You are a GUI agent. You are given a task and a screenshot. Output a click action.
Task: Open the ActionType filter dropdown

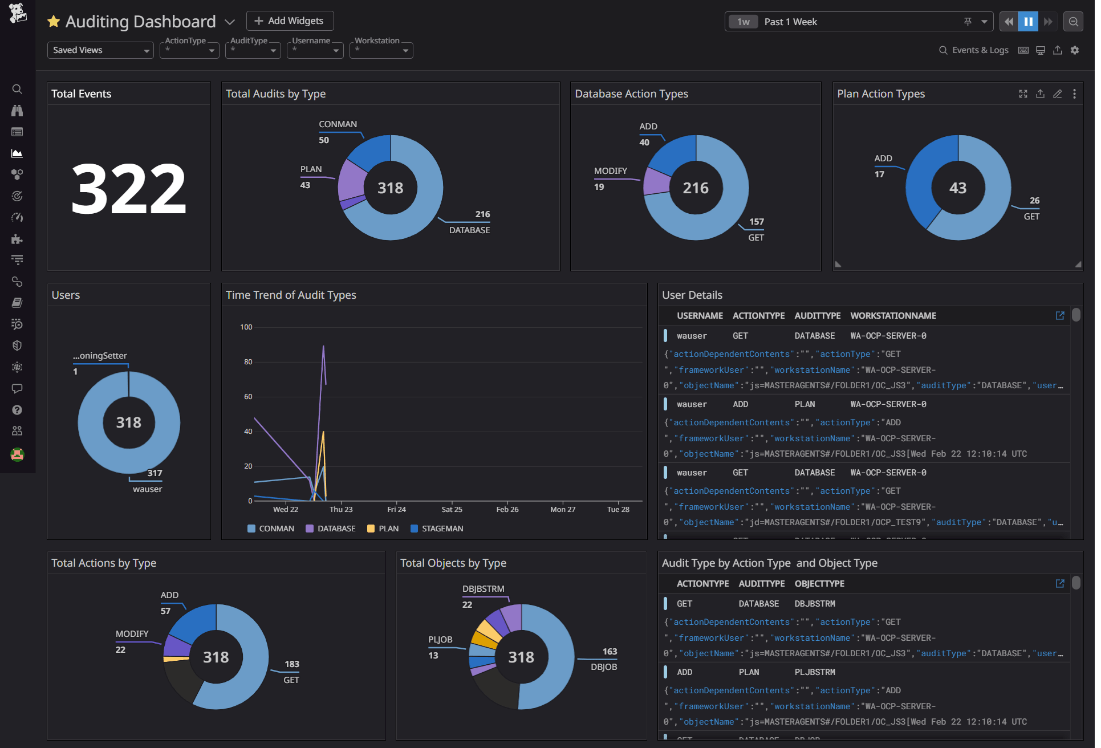(190, 49)
